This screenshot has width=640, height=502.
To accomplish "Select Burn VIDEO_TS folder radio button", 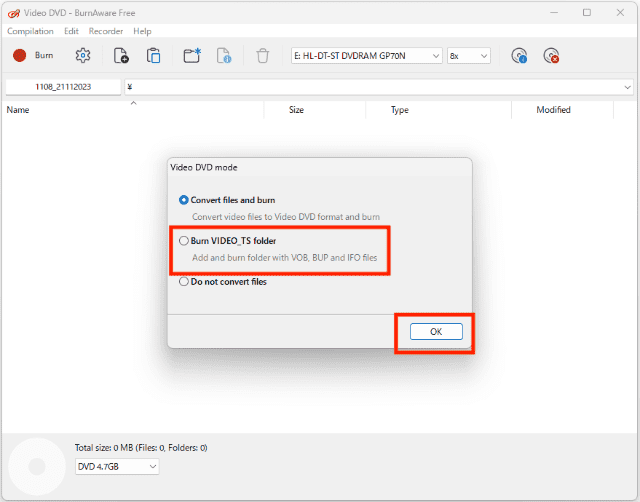I will [184, 241].
